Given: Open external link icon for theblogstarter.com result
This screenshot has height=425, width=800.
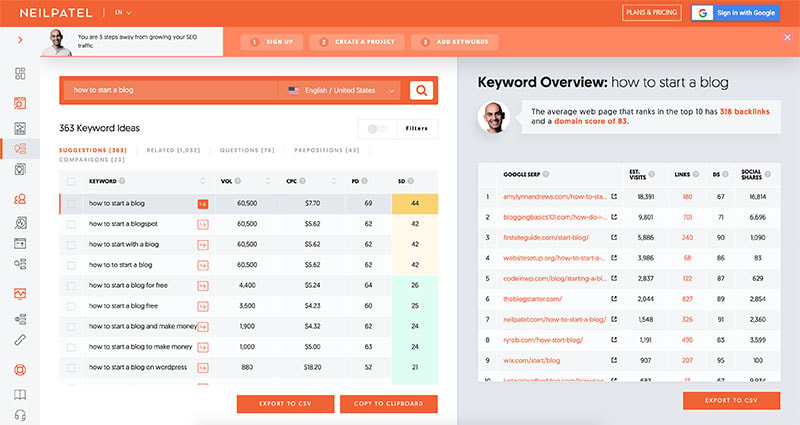Looking at the screenshot, I should pos(614,299).
